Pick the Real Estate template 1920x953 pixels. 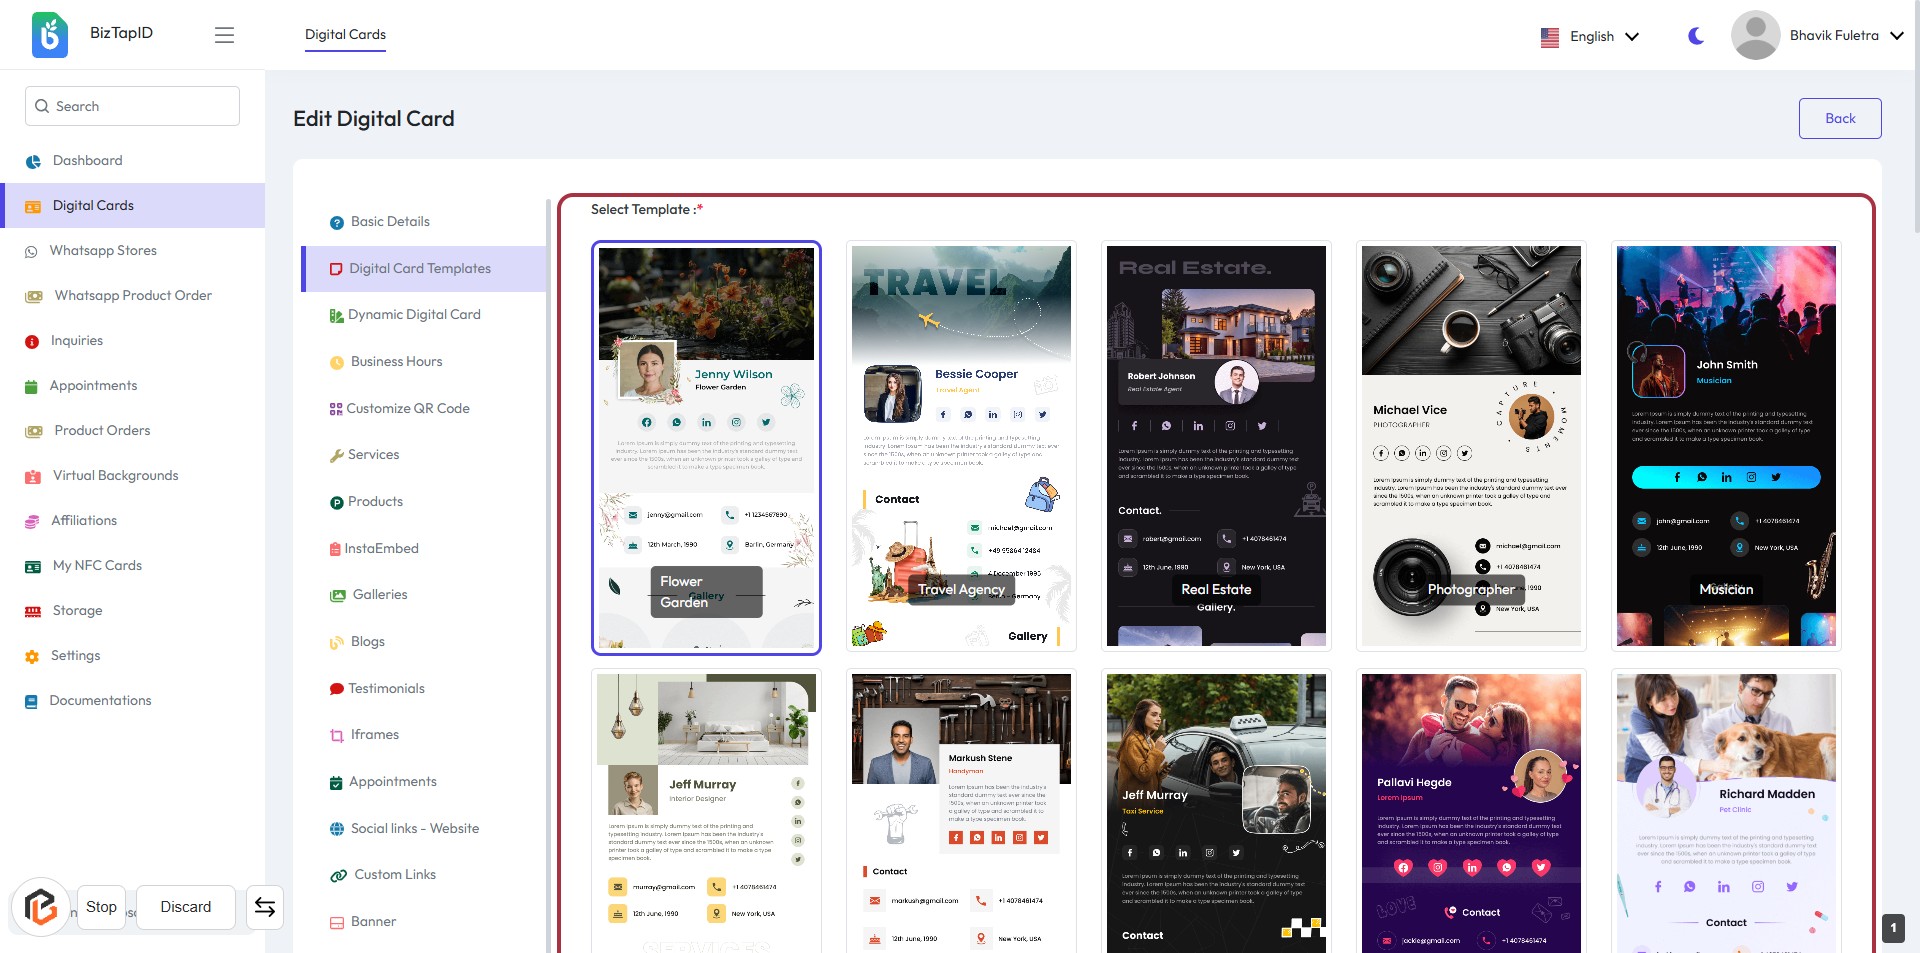1216,447
